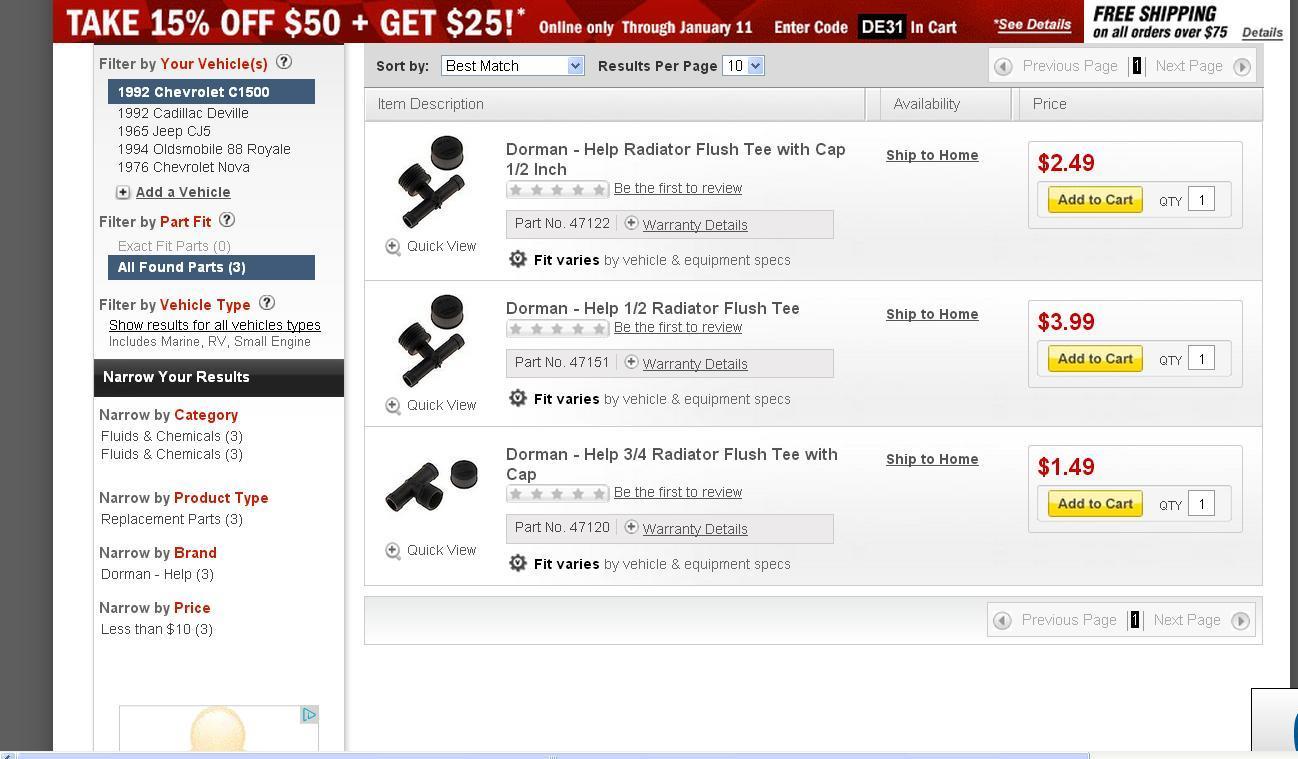
Task: Click Quick View magnifier for part 47120
Action: 393,551
